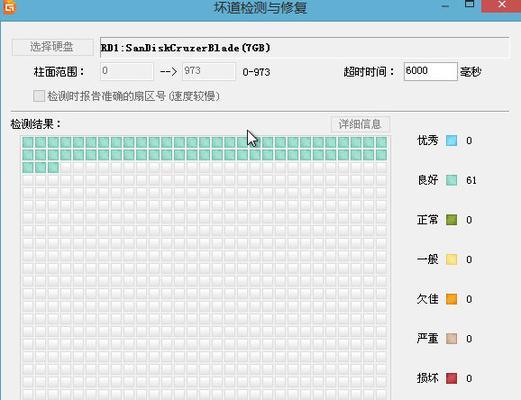Click the starting cylinder field showing 0
Screen dimensions: 521x400
[x=127, y=71]
